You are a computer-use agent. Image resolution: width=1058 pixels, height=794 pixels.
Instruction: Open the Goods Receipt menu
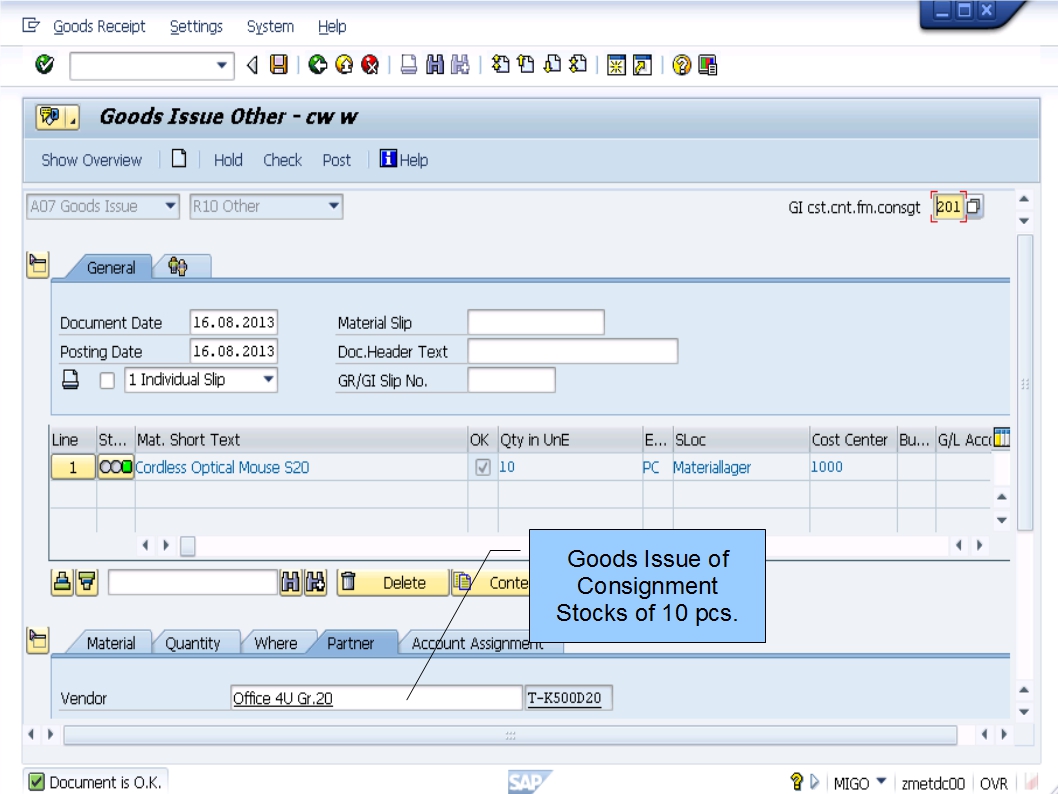pyautogui.click(x=99, y=26)
